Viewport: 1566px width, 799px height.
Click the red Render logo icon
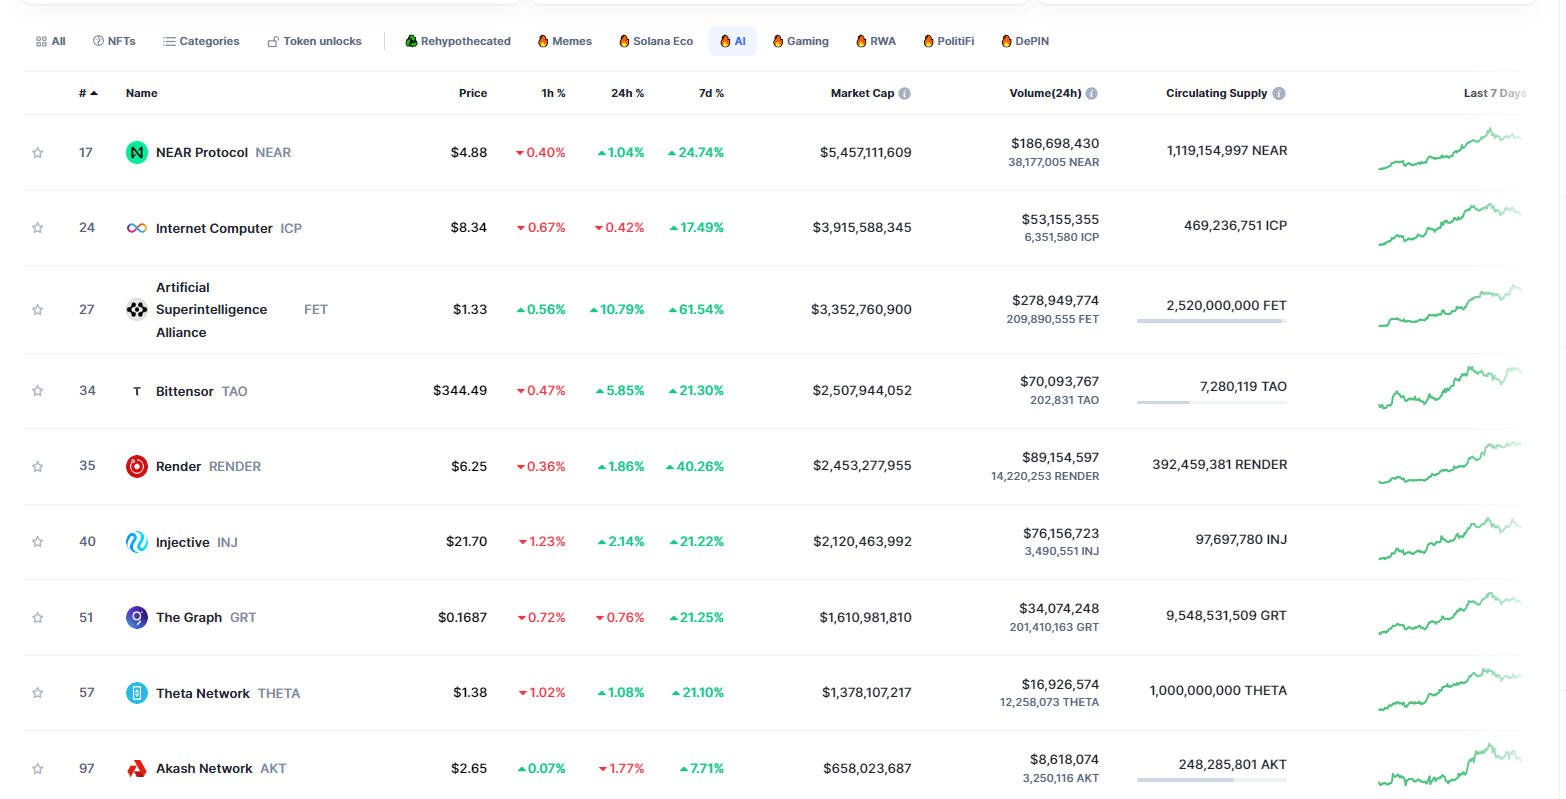137,466
